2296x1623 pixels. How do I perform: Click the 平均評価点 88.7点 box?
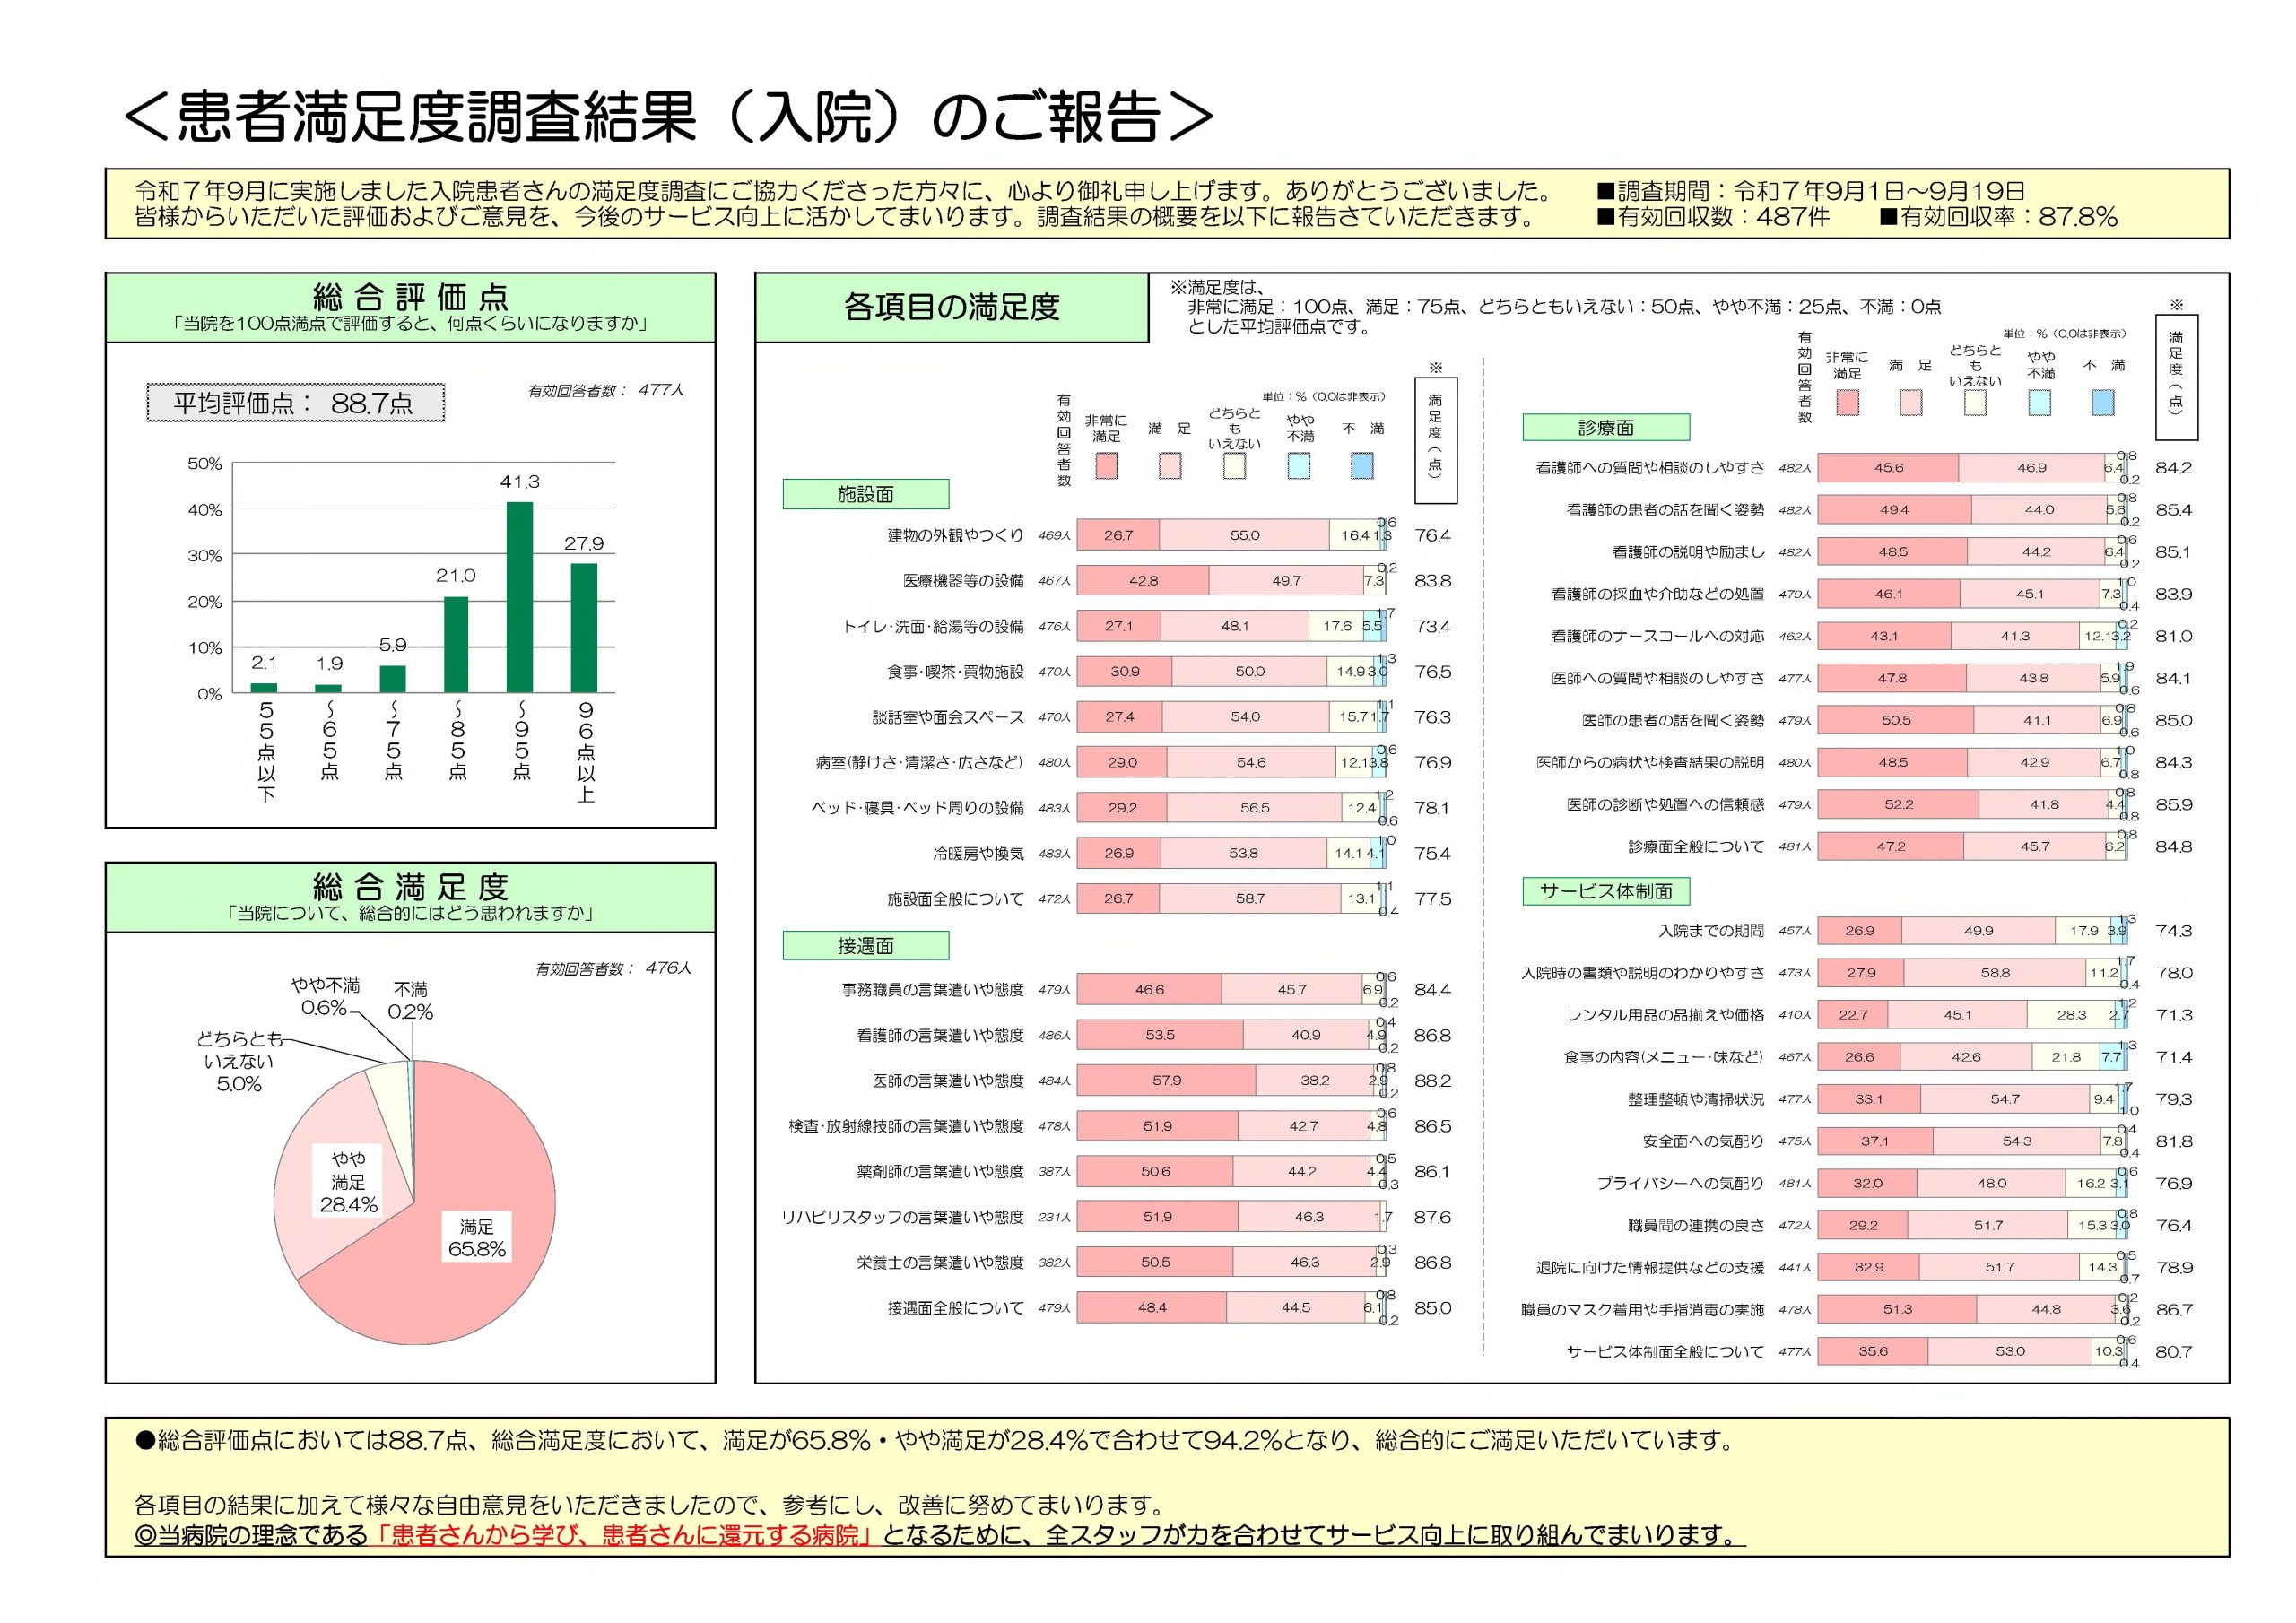coord(295,403)
